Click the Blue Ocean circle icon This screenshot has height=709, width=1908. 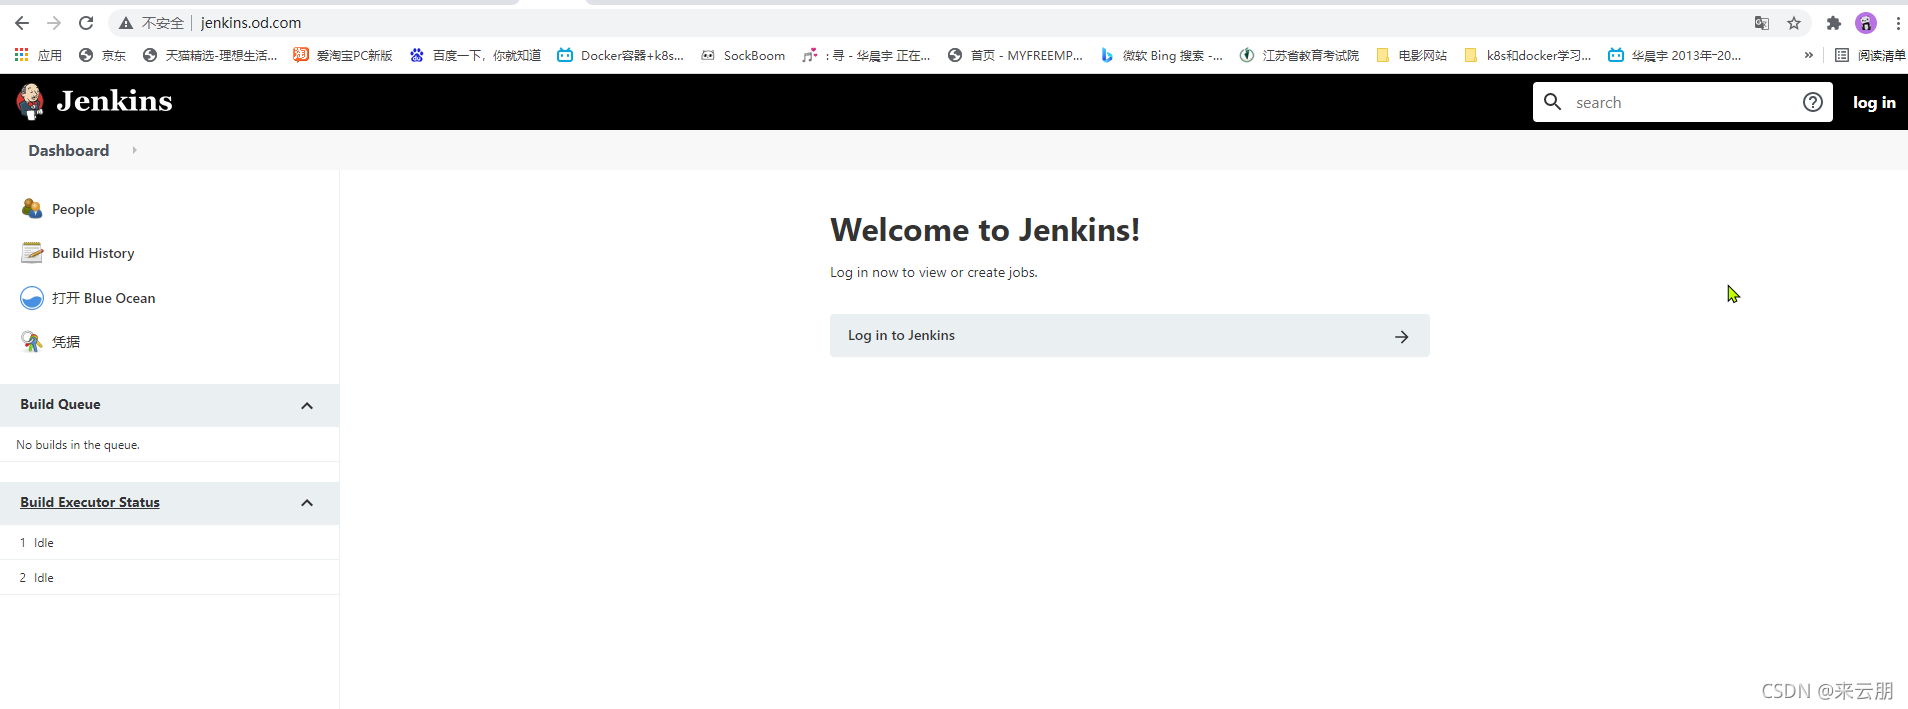[x=32, y=298]
